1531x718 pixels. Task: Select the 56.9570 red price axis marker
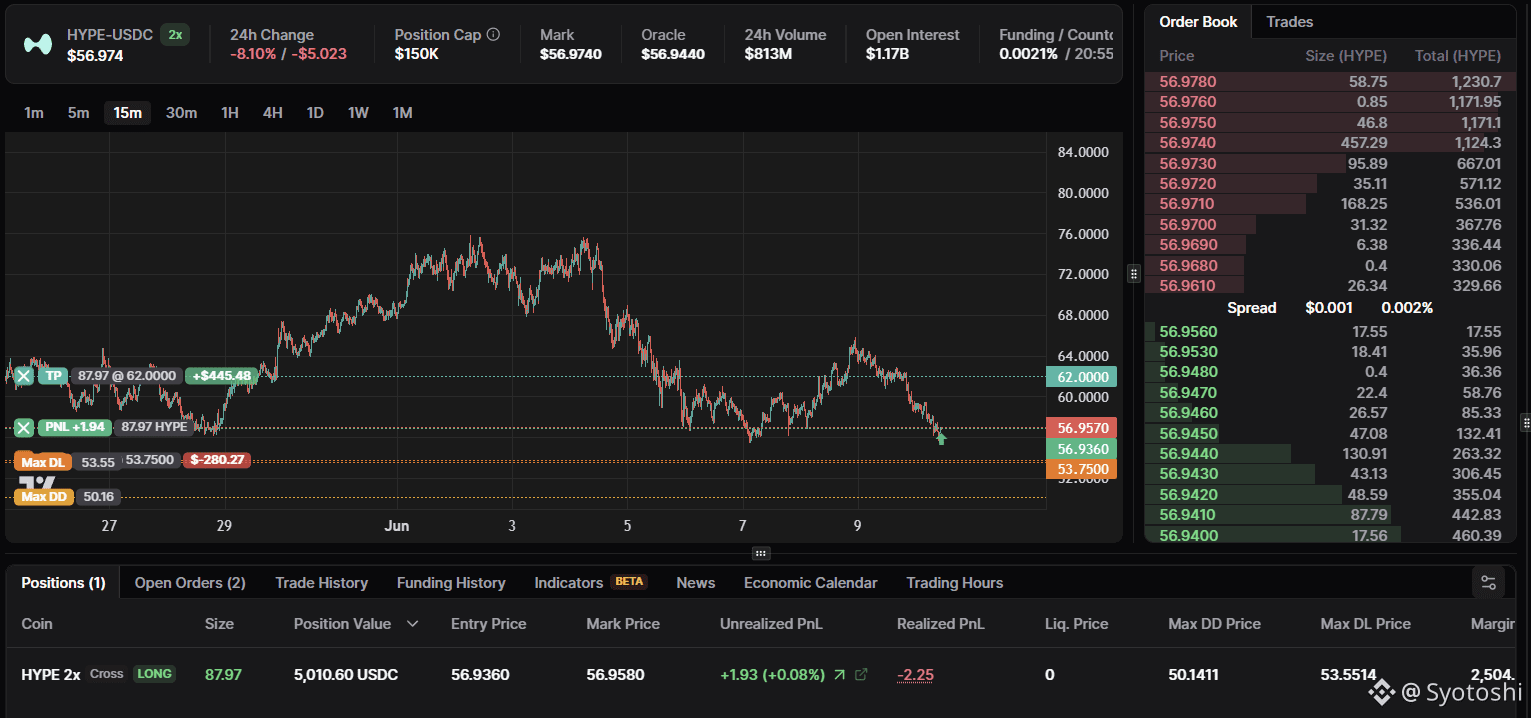coord(1081,427)
